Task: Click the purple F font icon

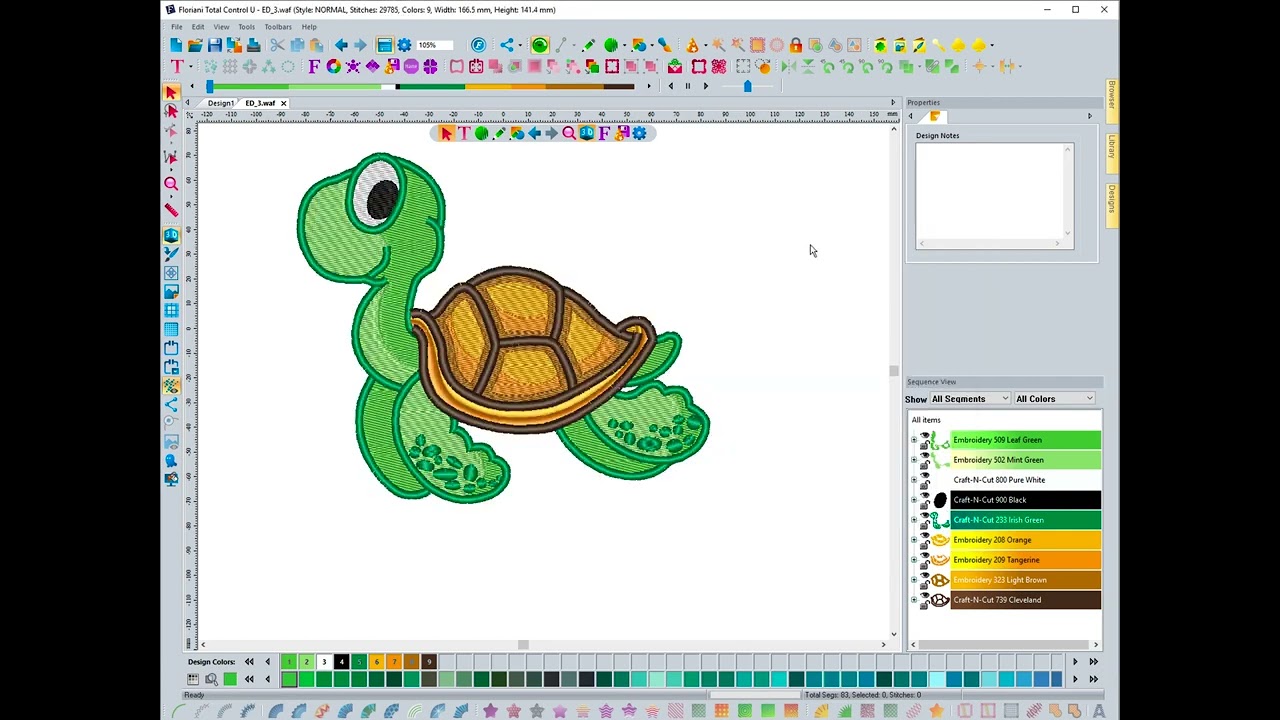Action: click(x=314, y=67)
